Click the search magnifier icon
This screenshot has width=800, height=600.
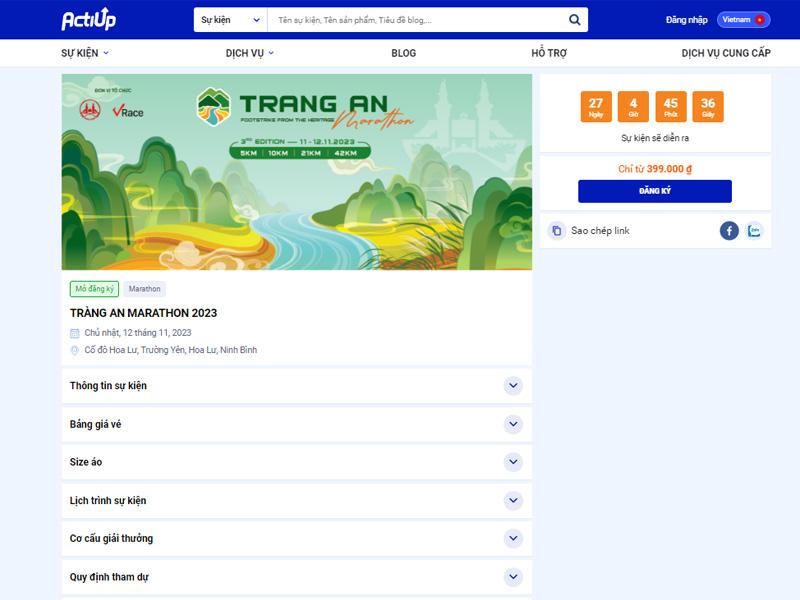pos(574,20)
